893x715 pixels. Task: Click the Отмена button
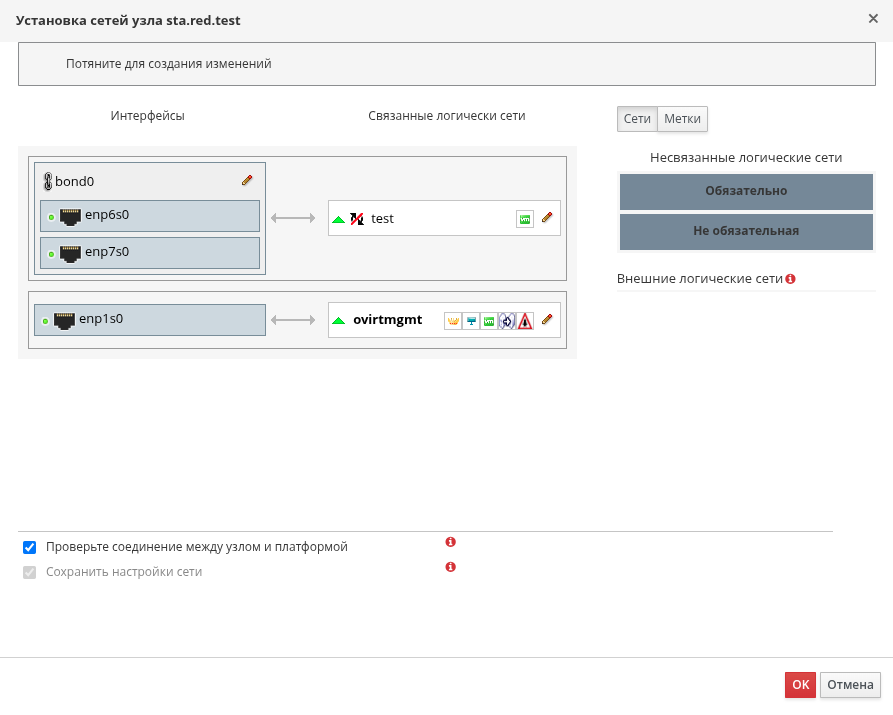(850, 685)
